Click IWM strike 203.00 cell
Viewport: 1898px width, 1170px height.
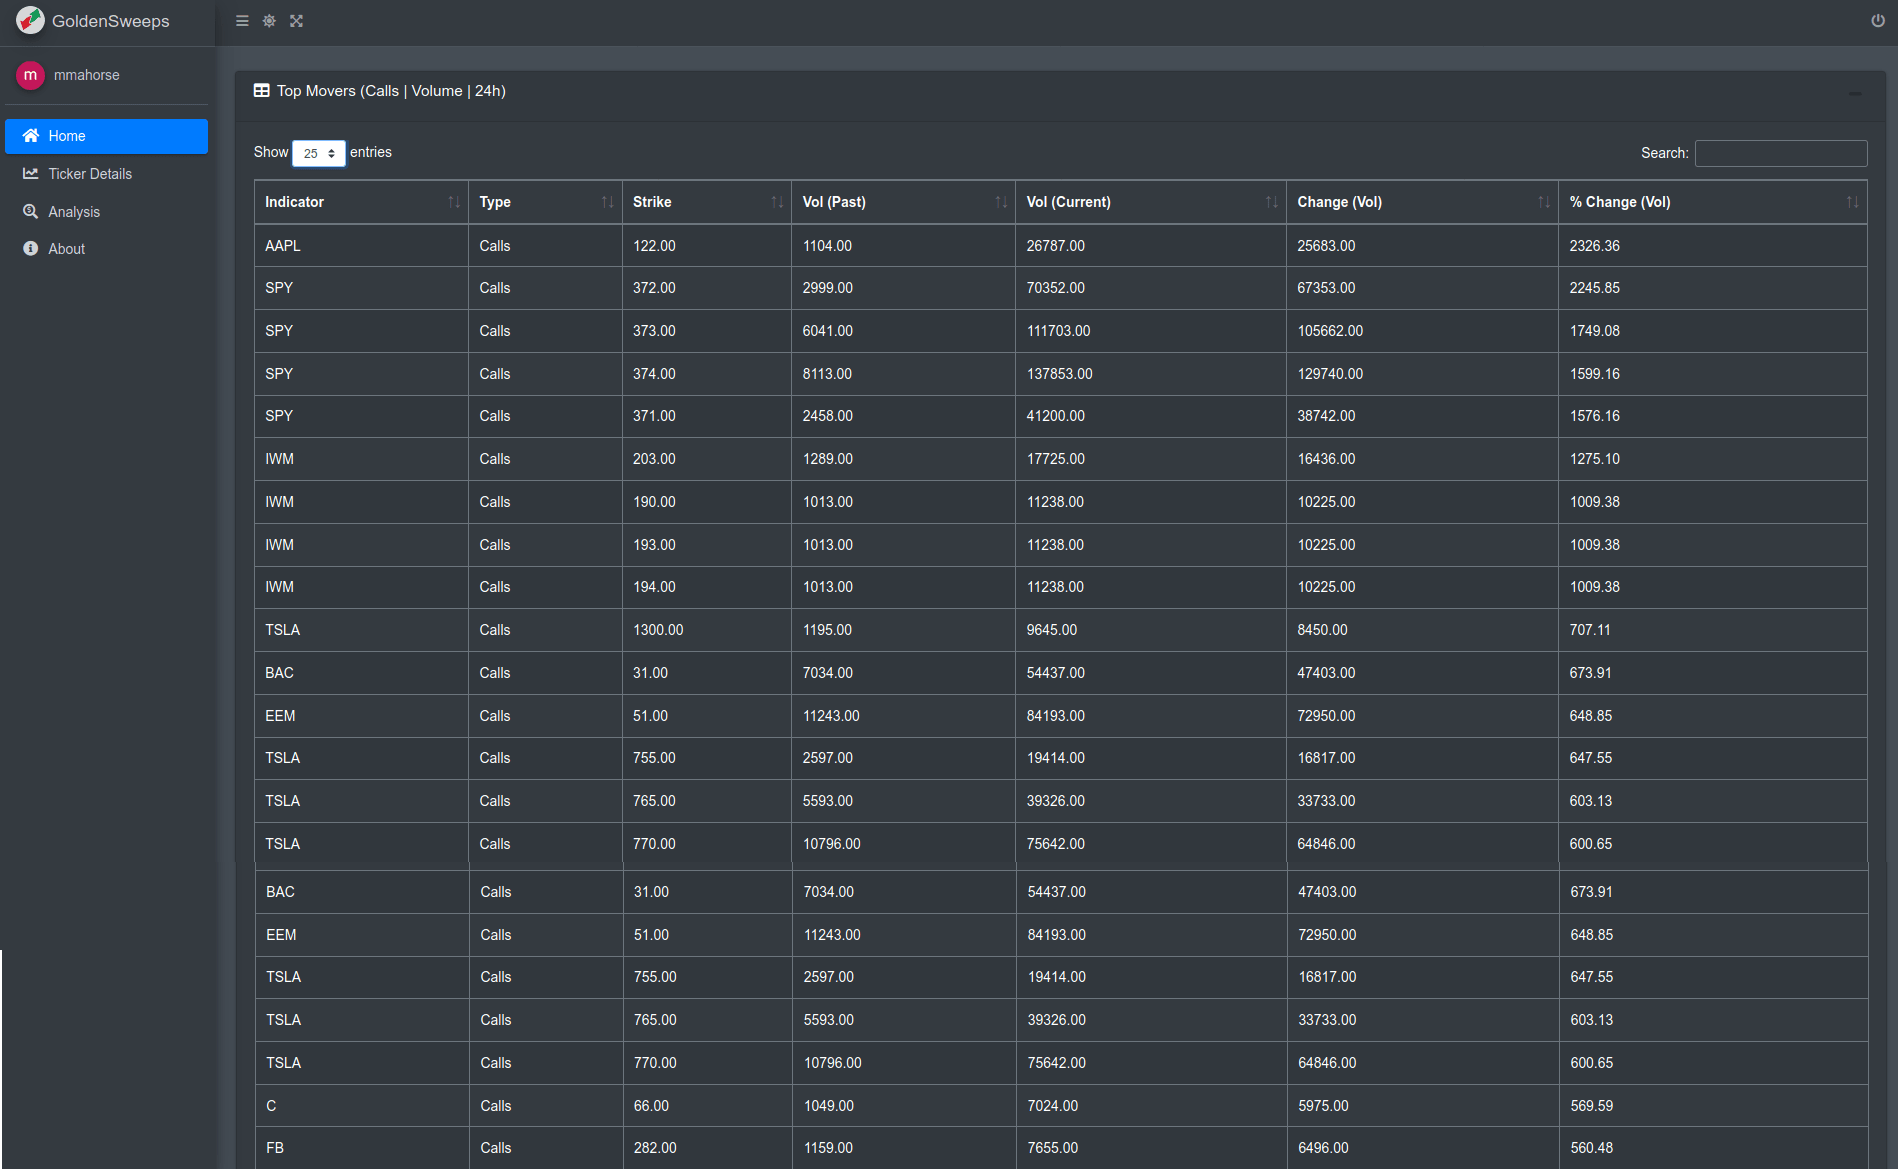(x=706, y=459)
